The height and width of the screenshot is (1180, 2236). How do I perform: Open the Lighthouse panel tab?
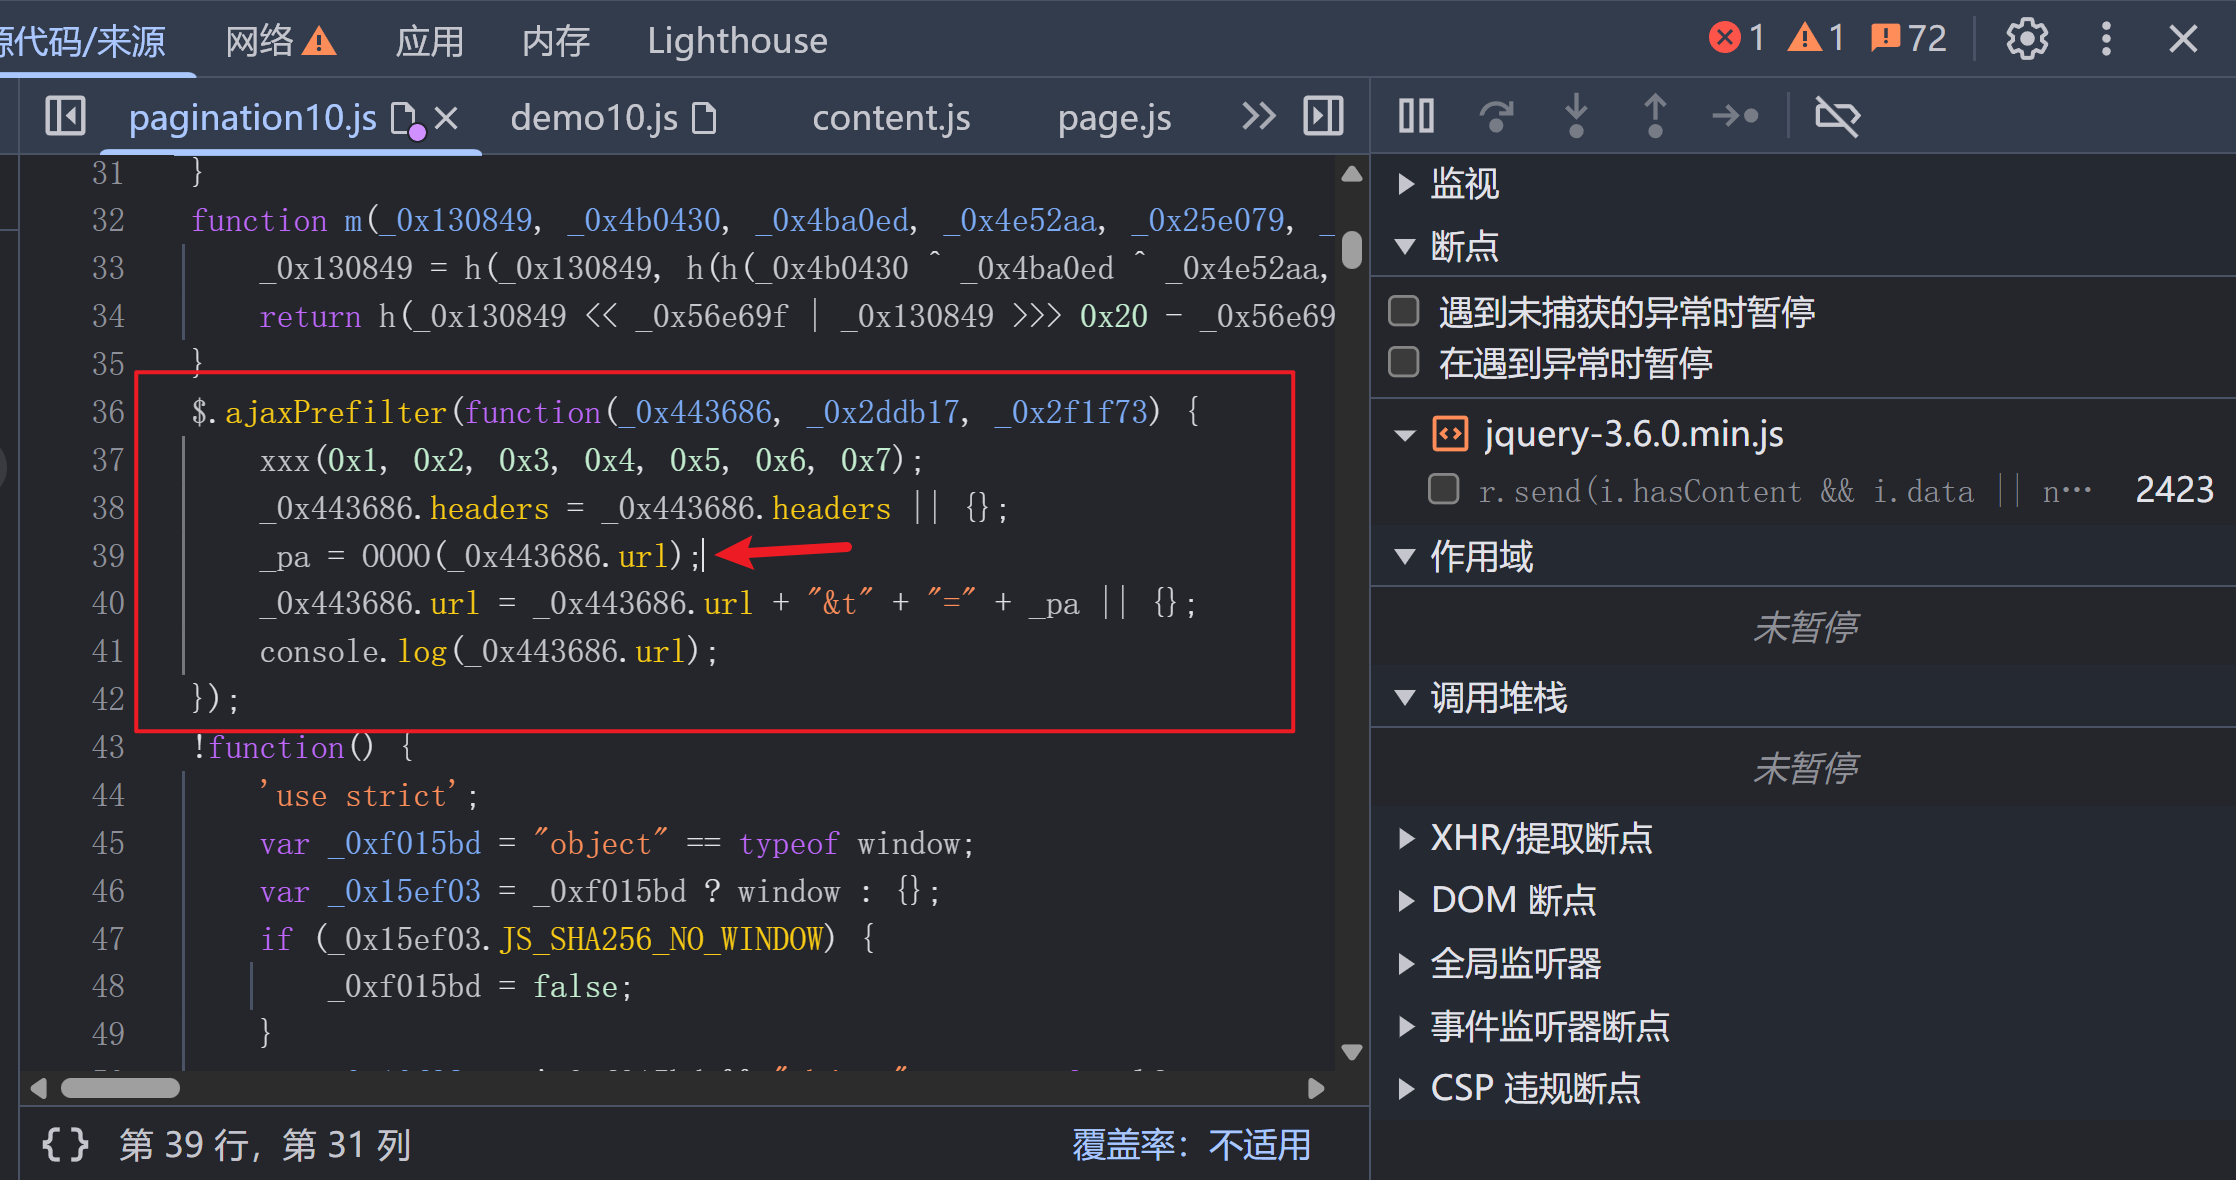coord(737,41)
